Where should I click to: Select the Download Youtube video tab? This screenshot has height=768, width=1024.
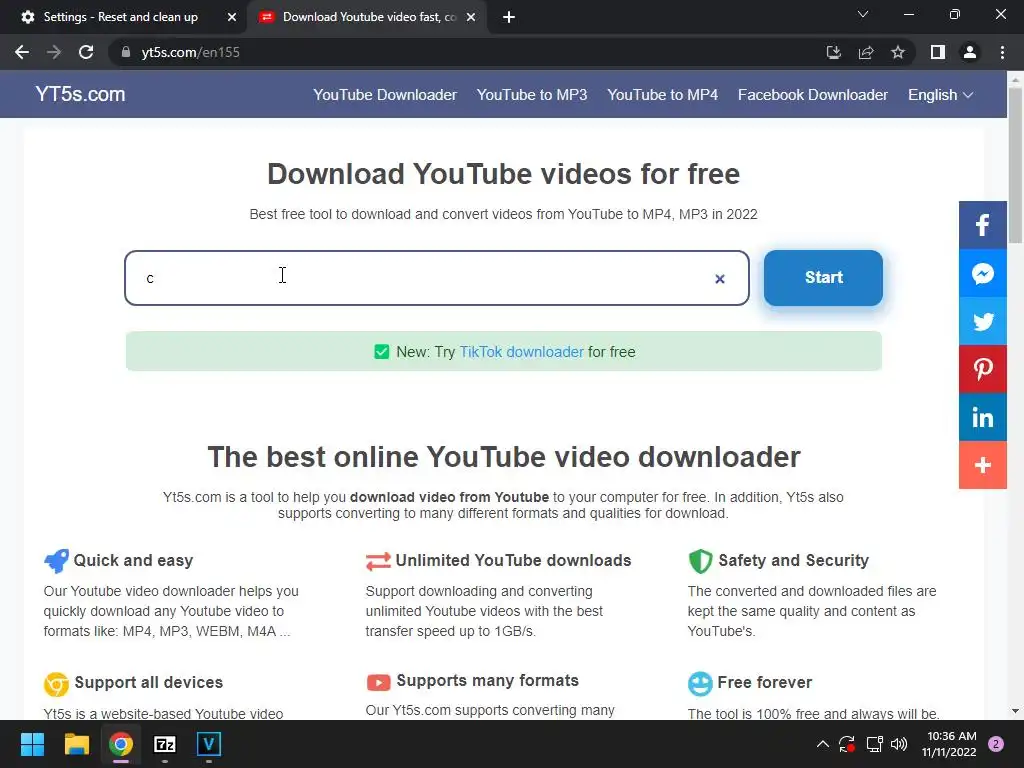coord(369,17)
